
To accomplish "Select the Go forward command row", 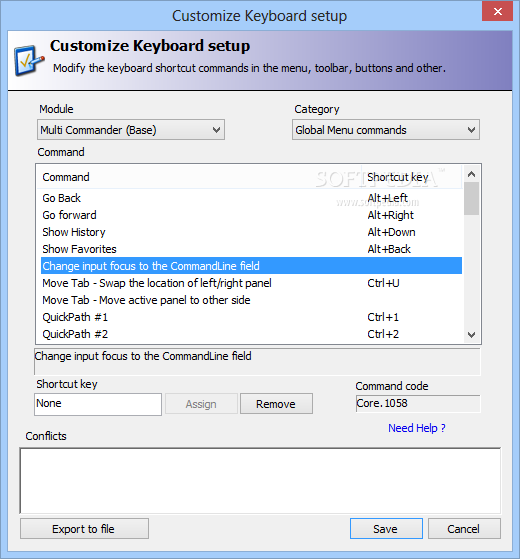I will point(251,215).
